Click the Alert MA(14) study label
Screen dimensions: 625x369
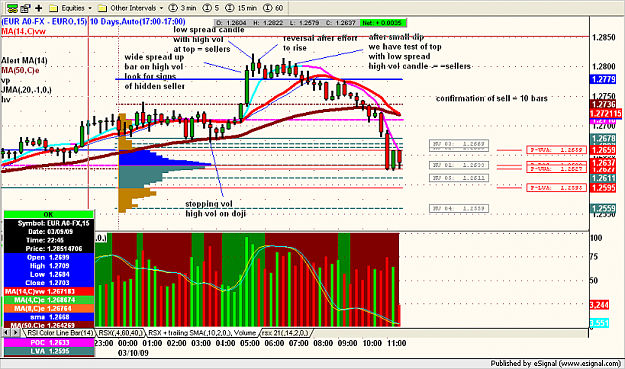coord(24,61)
